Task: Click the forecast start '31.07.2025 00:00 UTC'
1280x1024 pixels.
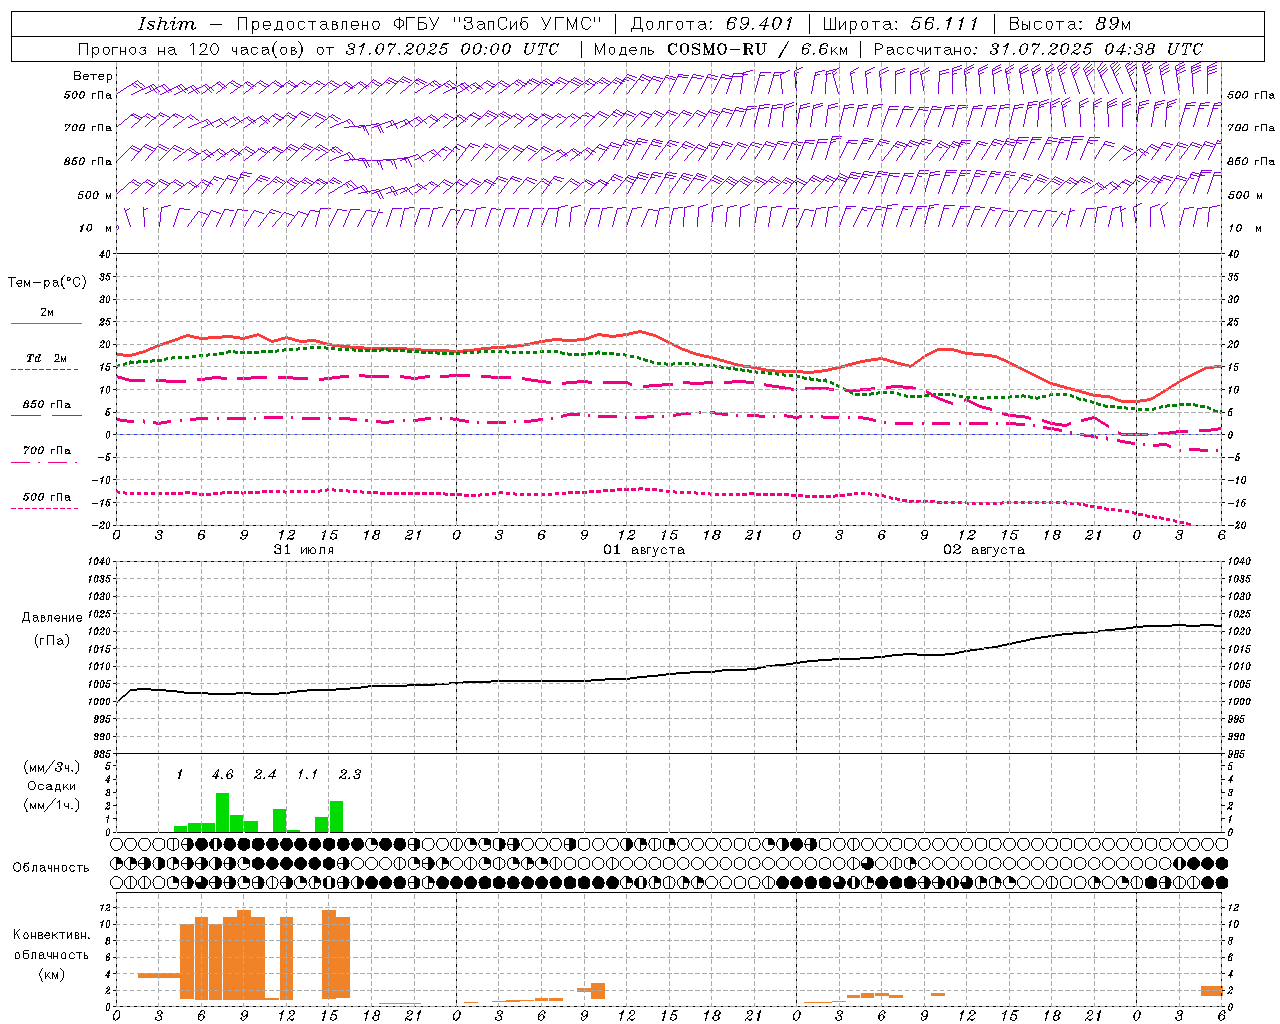Action: (452, 49)
